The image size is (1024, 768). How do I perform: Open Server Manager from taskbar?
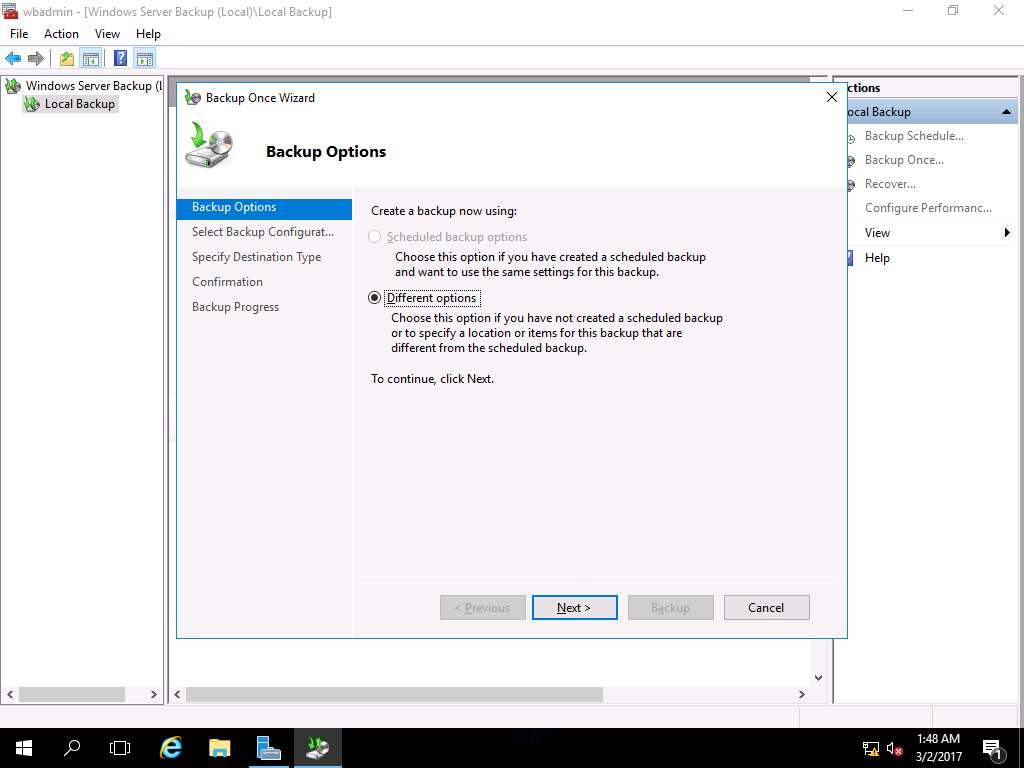point(268,748)
